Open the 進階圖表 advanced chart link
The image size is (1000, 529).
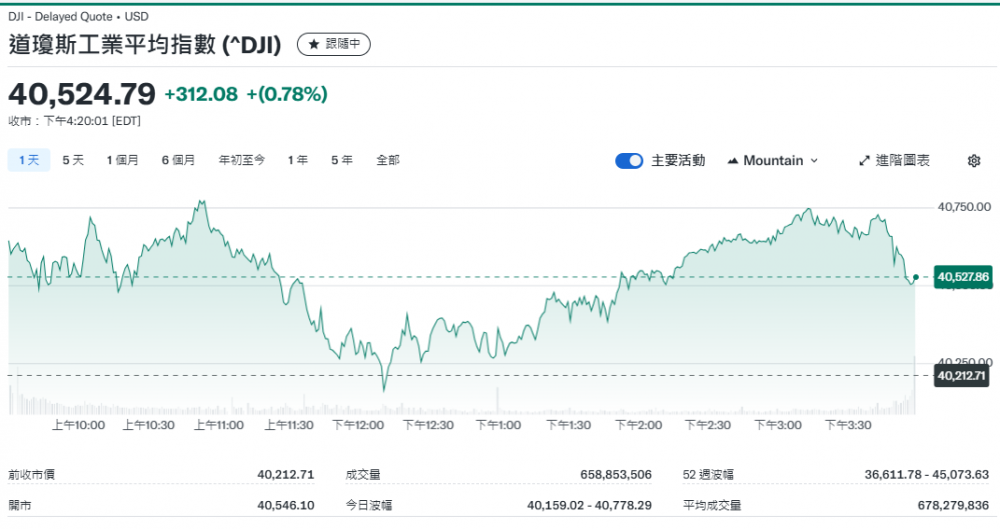(x=902, y=161)
